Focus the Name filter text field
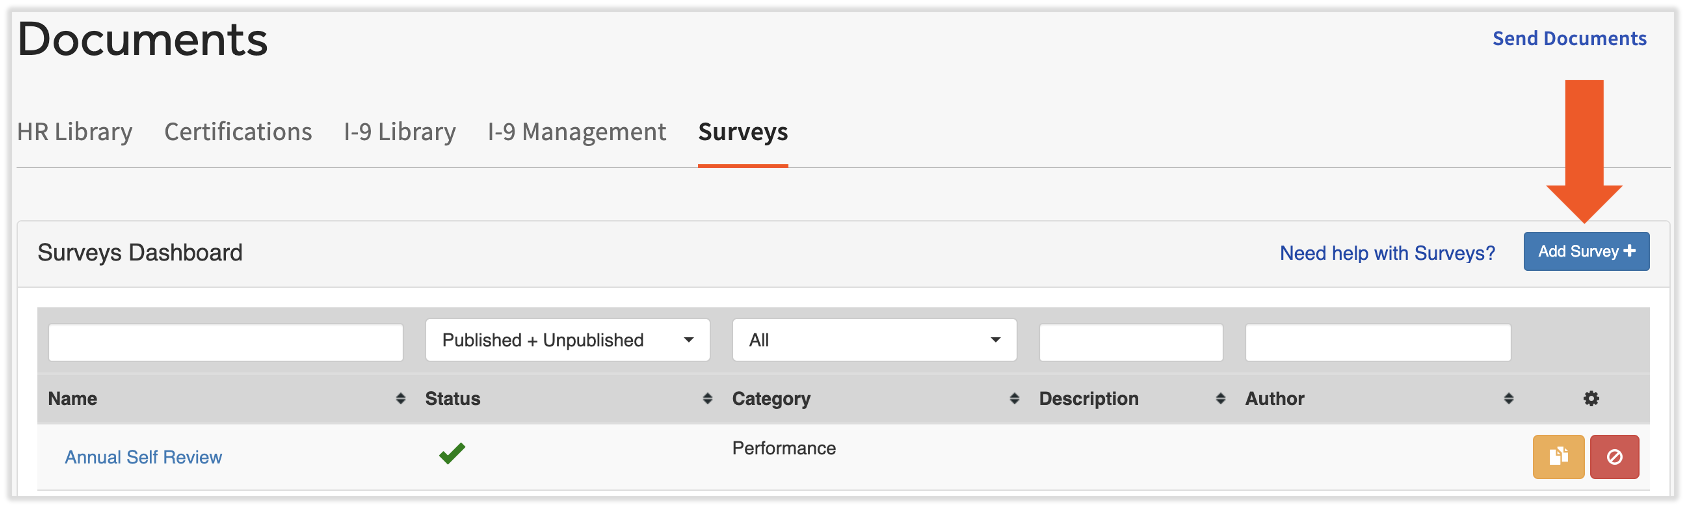This screenshot has width=1686, height=508. [226, 342]
